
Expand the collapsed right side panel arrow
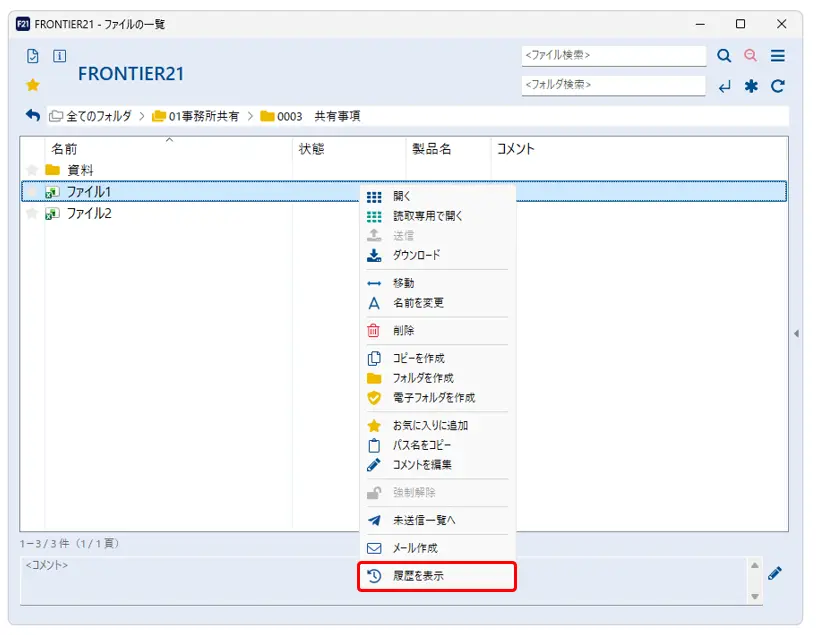pos(796,333)
